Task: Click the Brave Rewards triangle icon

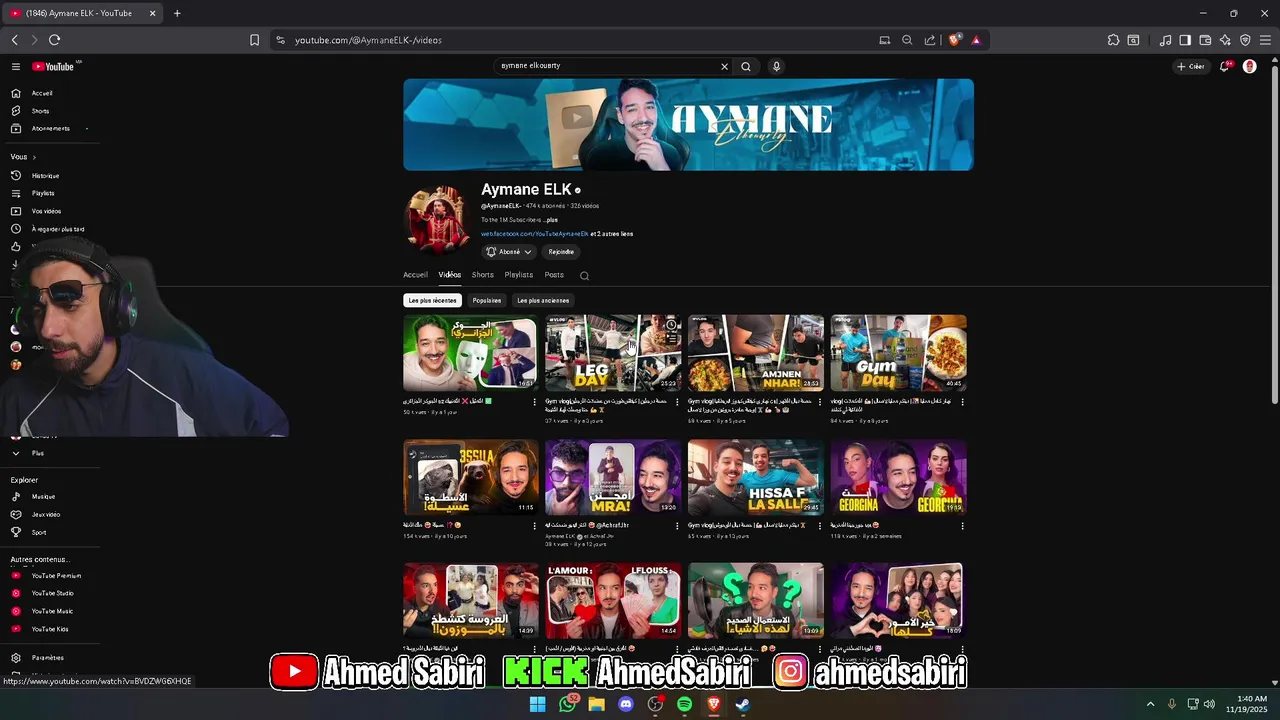Action: (976, 40)
